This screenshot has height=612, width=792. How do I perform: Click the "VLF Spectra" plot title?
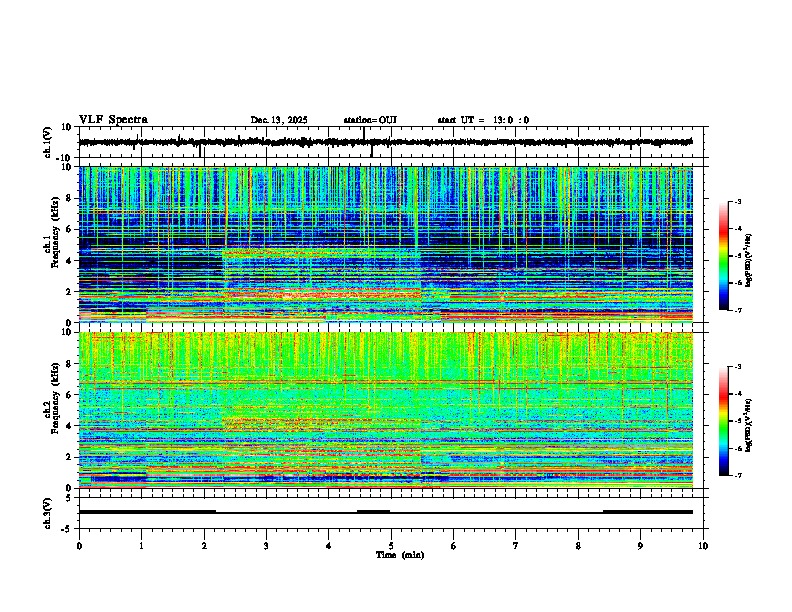pyautogui.click(x=113, y=120)
